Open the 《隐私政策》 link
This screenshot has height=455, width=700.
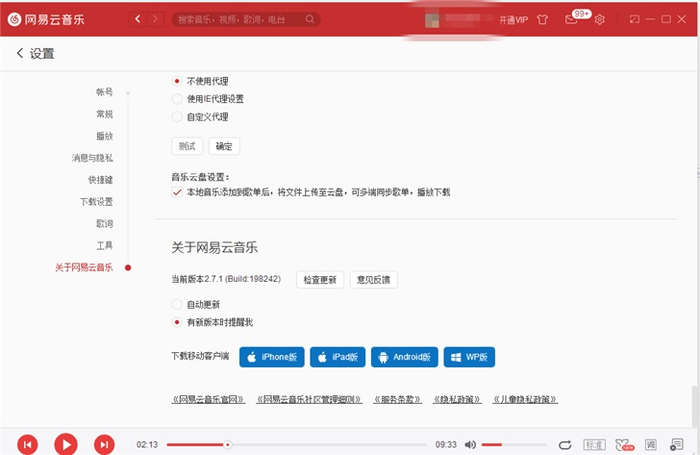pyautogui.click(x=458, y=399)
